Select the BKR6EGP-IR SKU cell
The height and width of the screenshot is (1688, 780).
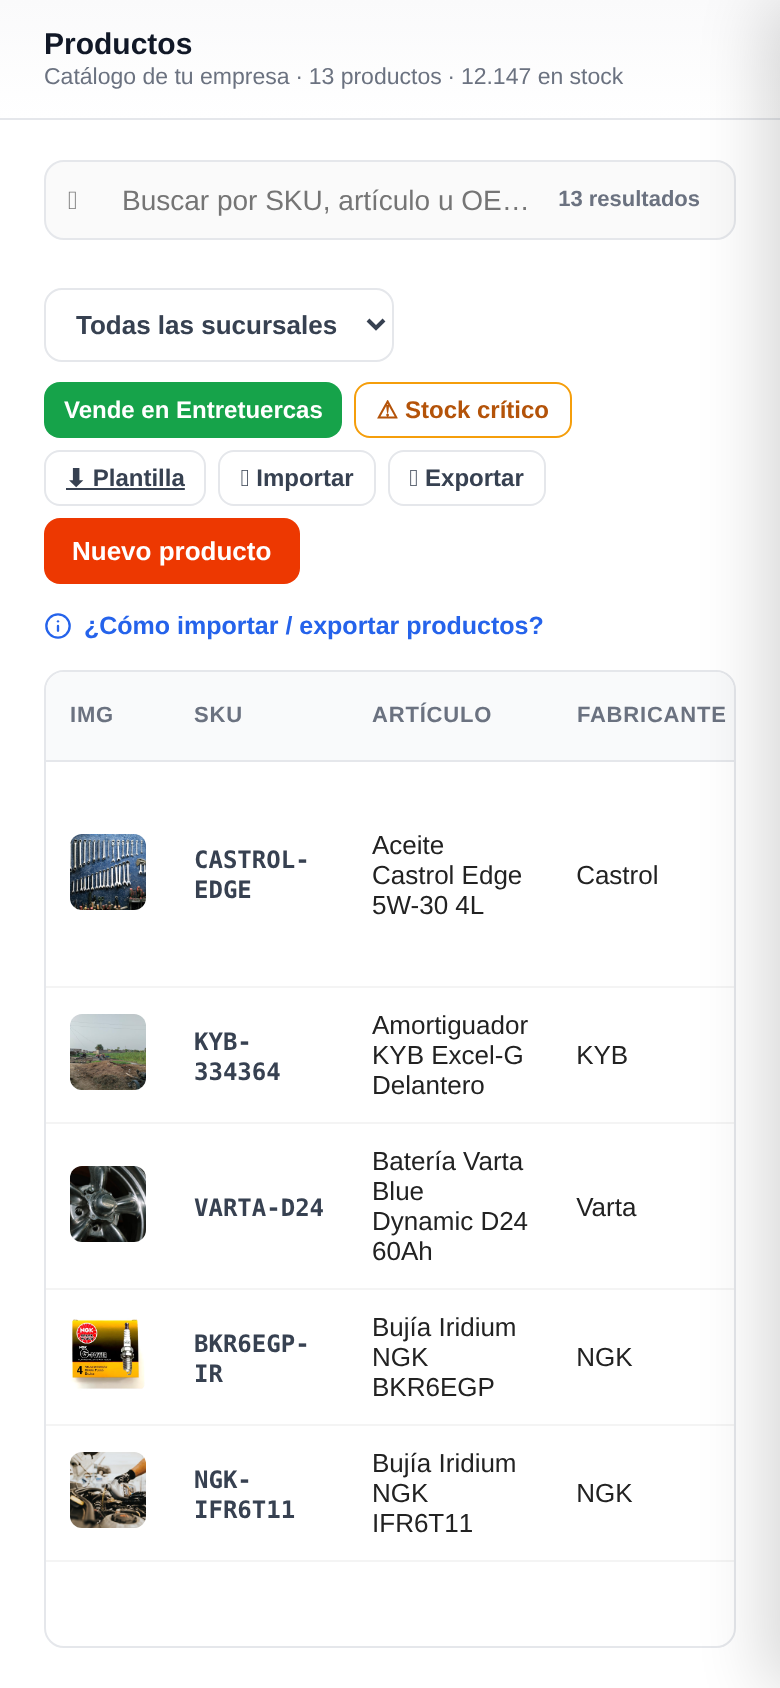251,1359
